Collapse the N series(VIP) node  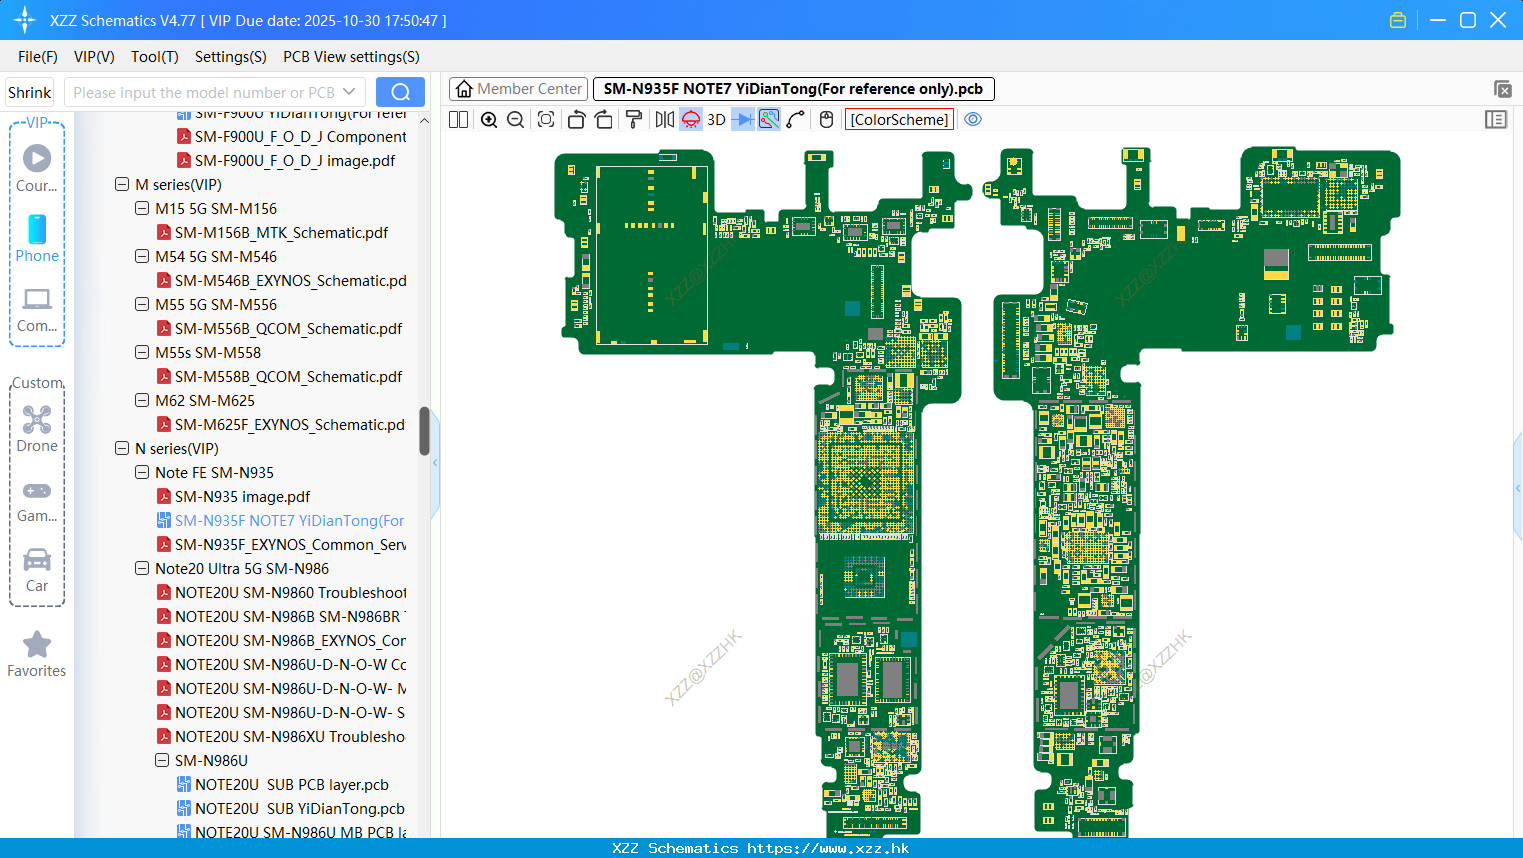[122, 448]
